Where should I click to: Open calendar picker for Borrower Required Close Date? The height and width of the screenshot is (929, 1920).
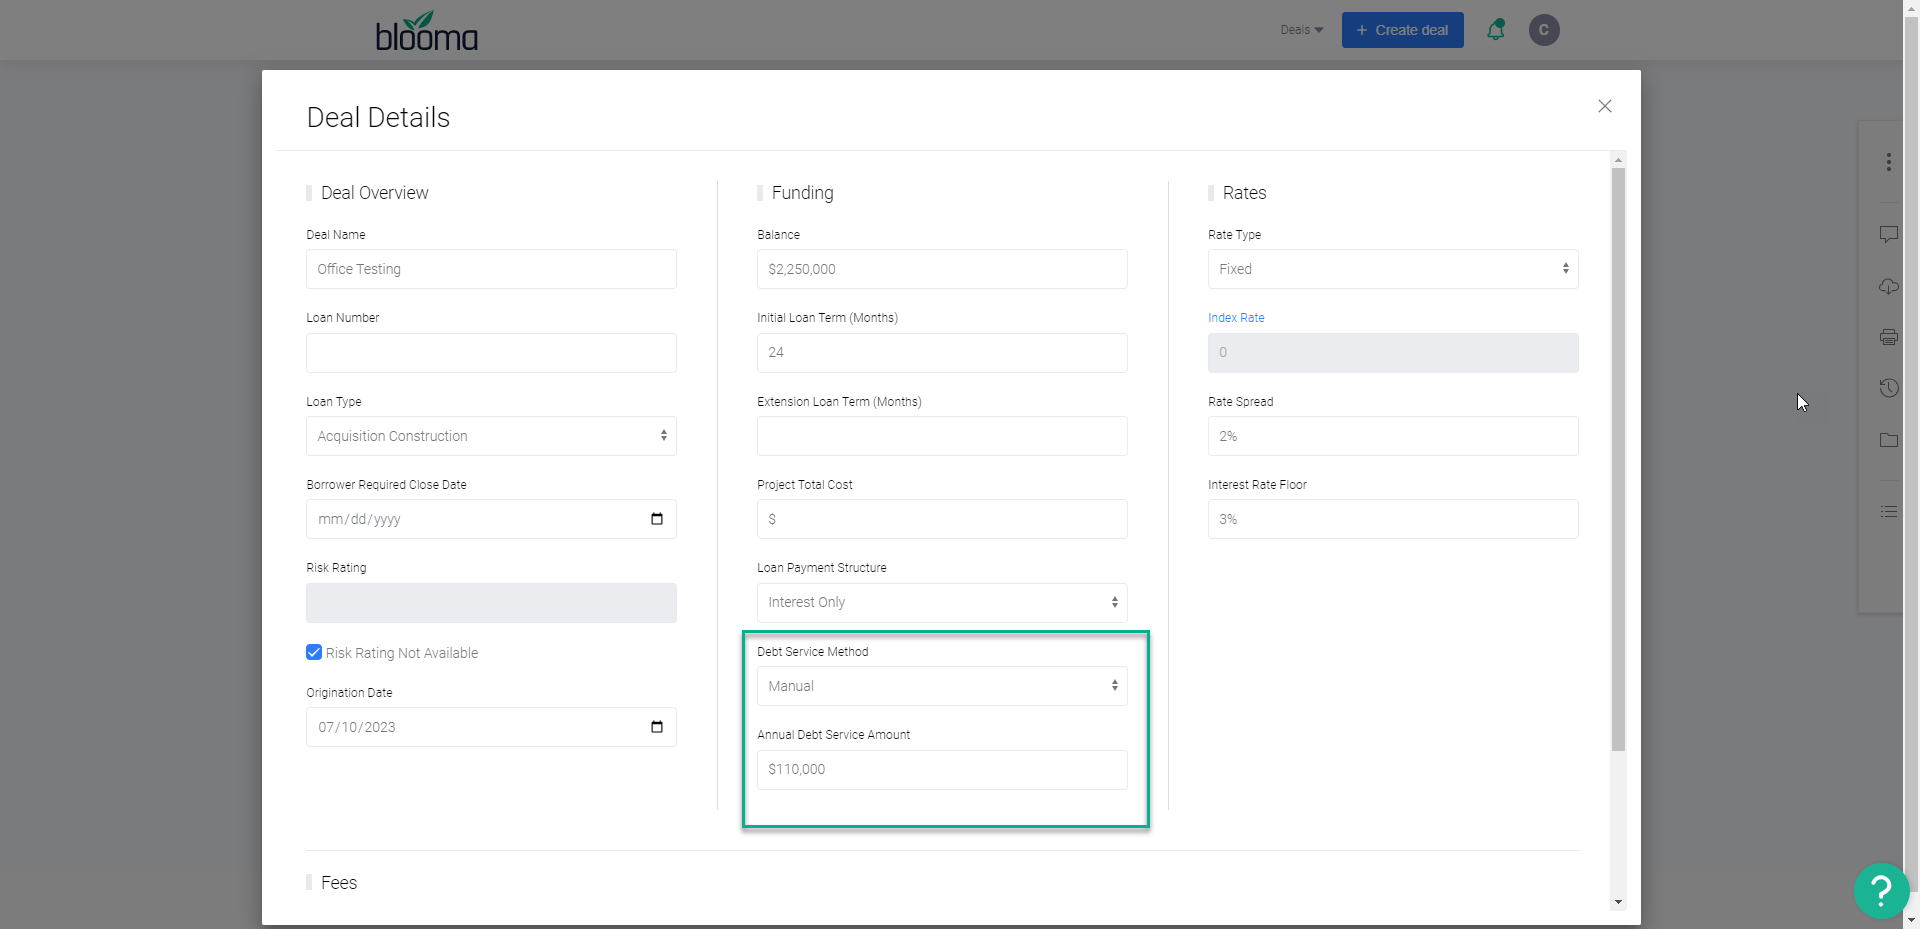click(x=657, y=519)
